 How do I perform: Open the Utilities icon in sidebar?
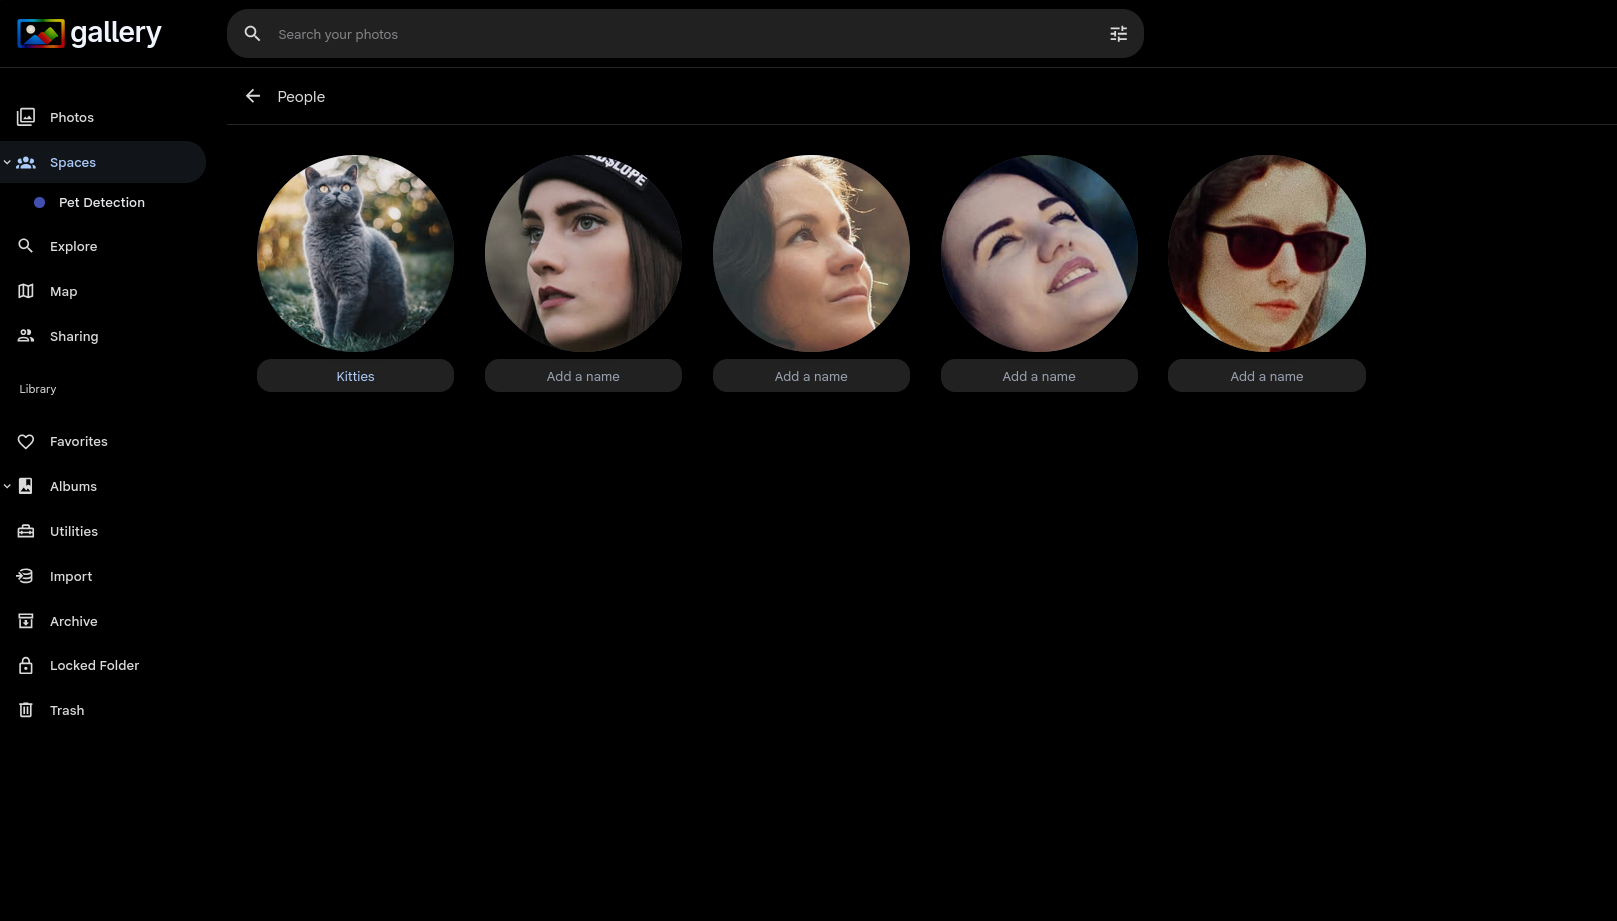tap(26, 531)
